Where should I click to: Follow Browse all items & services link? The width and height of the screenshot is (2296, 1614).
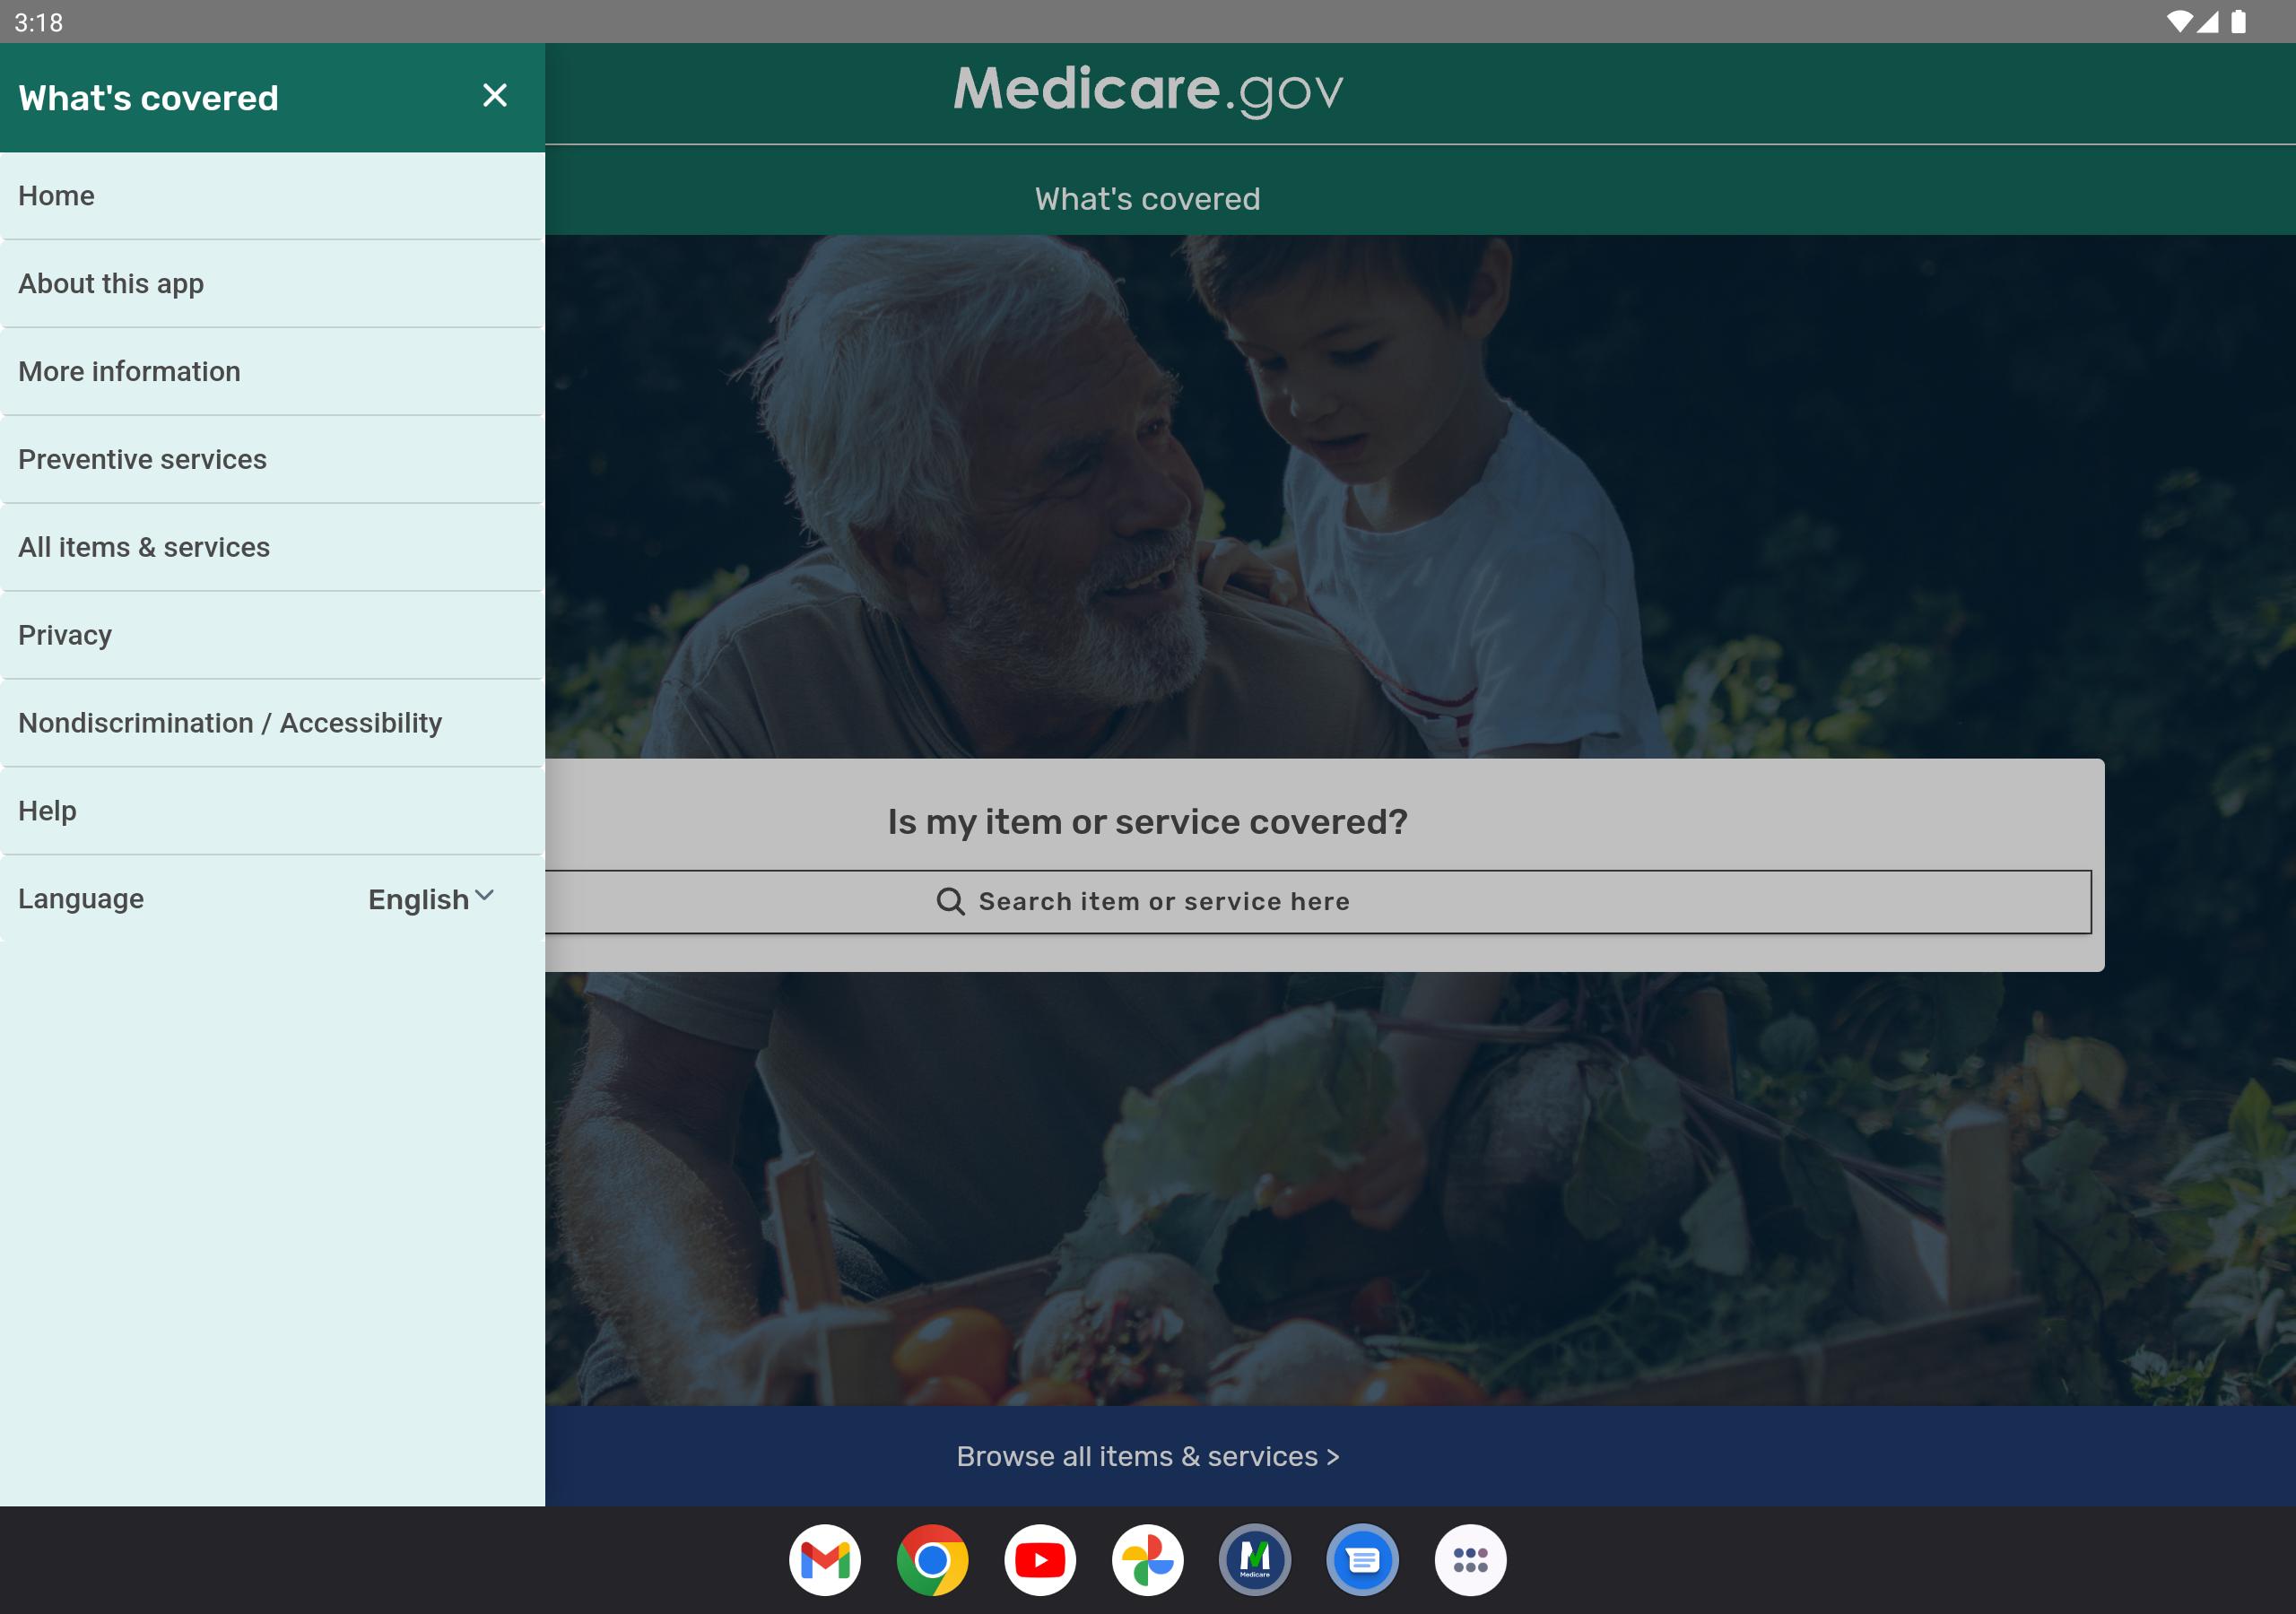(x=1148, y=1456)
